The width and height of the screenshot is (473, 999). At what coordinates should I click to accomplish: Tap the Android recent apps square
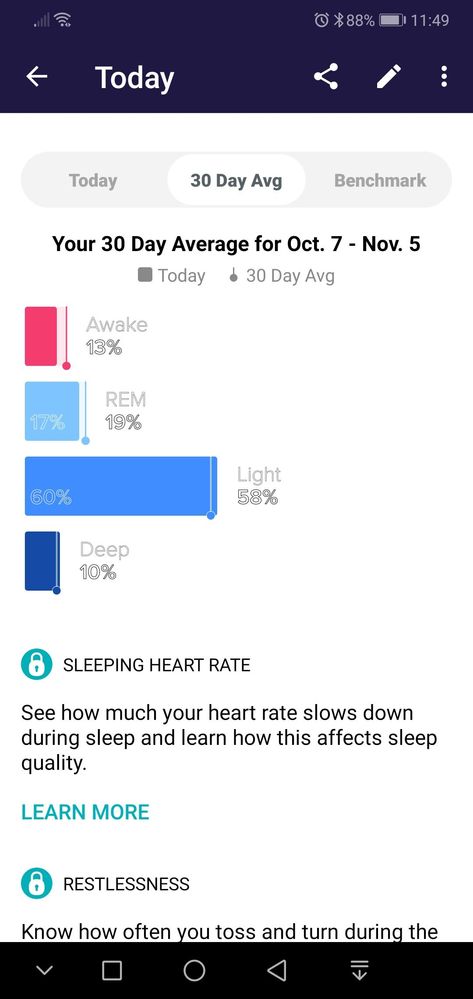[112, 970]
